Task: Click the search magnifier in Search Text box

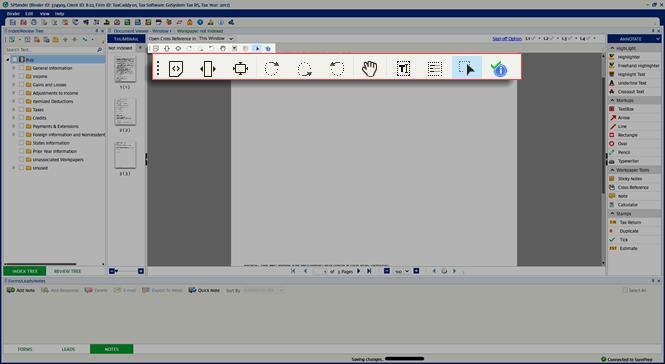Action: [x=100, y=50]
